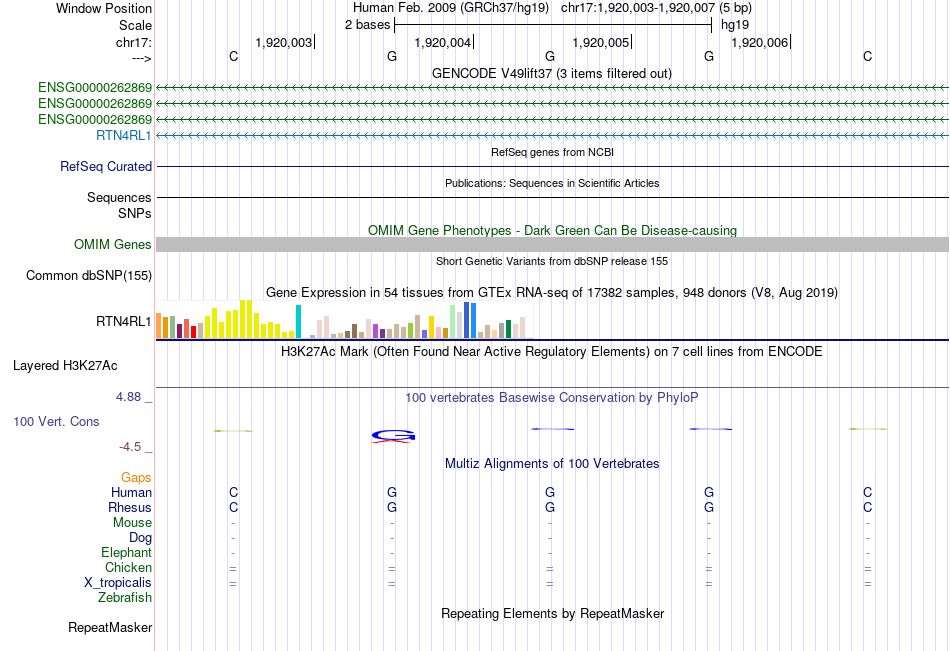Click the 100 Vert. Cons track label
Image resolution: width=950 pixels, height=651 pixels.
coord(56,421)
